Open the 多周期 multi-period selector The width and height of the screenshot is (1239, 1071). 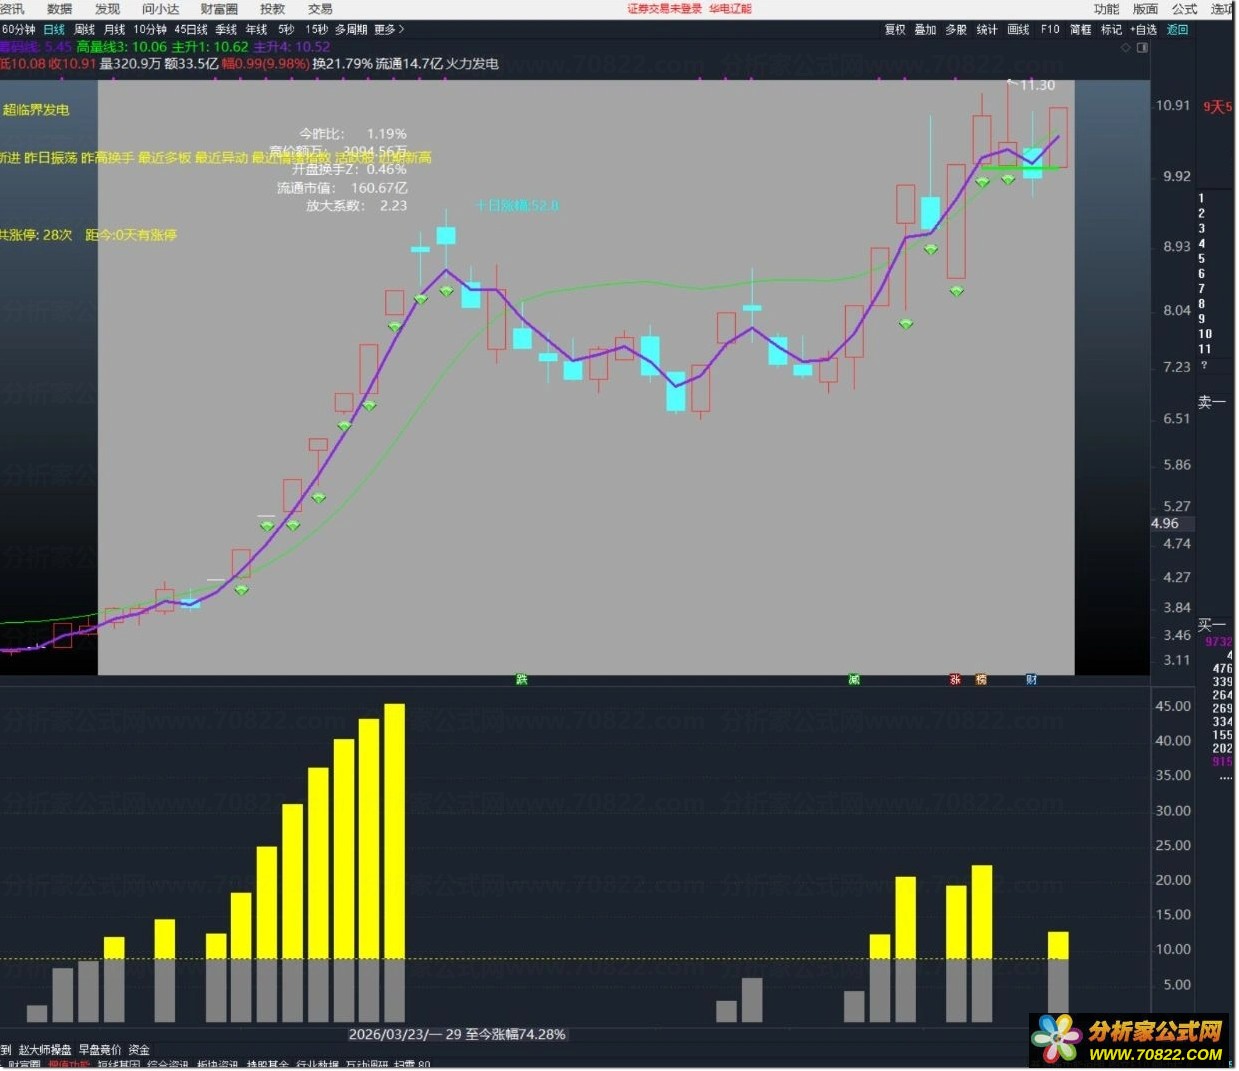[351, 30]
